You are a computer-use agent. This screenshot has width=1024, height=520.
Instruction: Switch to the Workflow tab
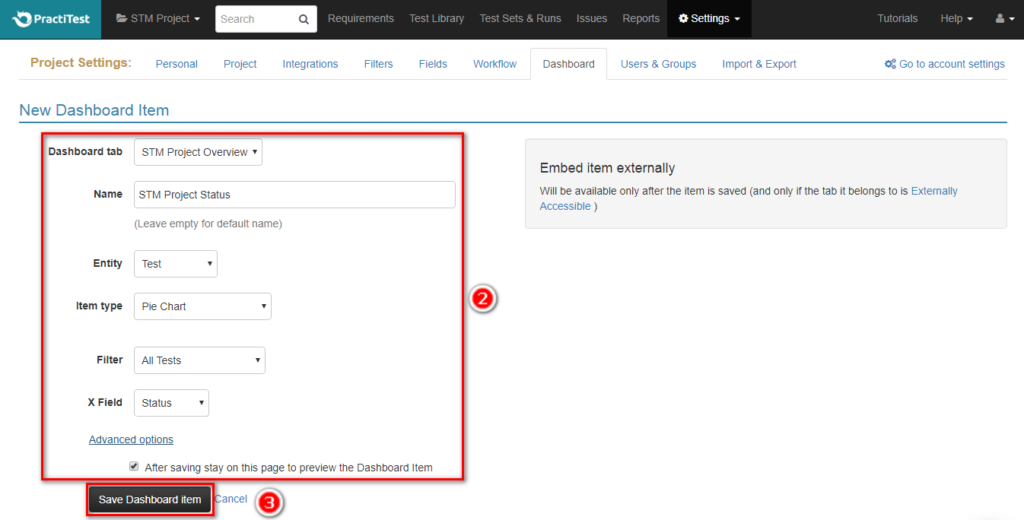point(494,64)
